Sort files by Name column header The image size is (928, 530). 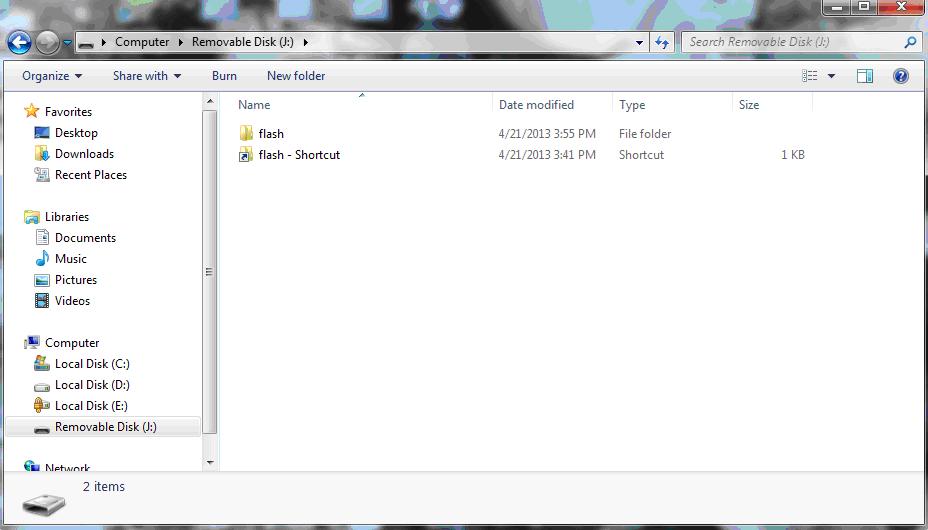[x=255, y=105]
